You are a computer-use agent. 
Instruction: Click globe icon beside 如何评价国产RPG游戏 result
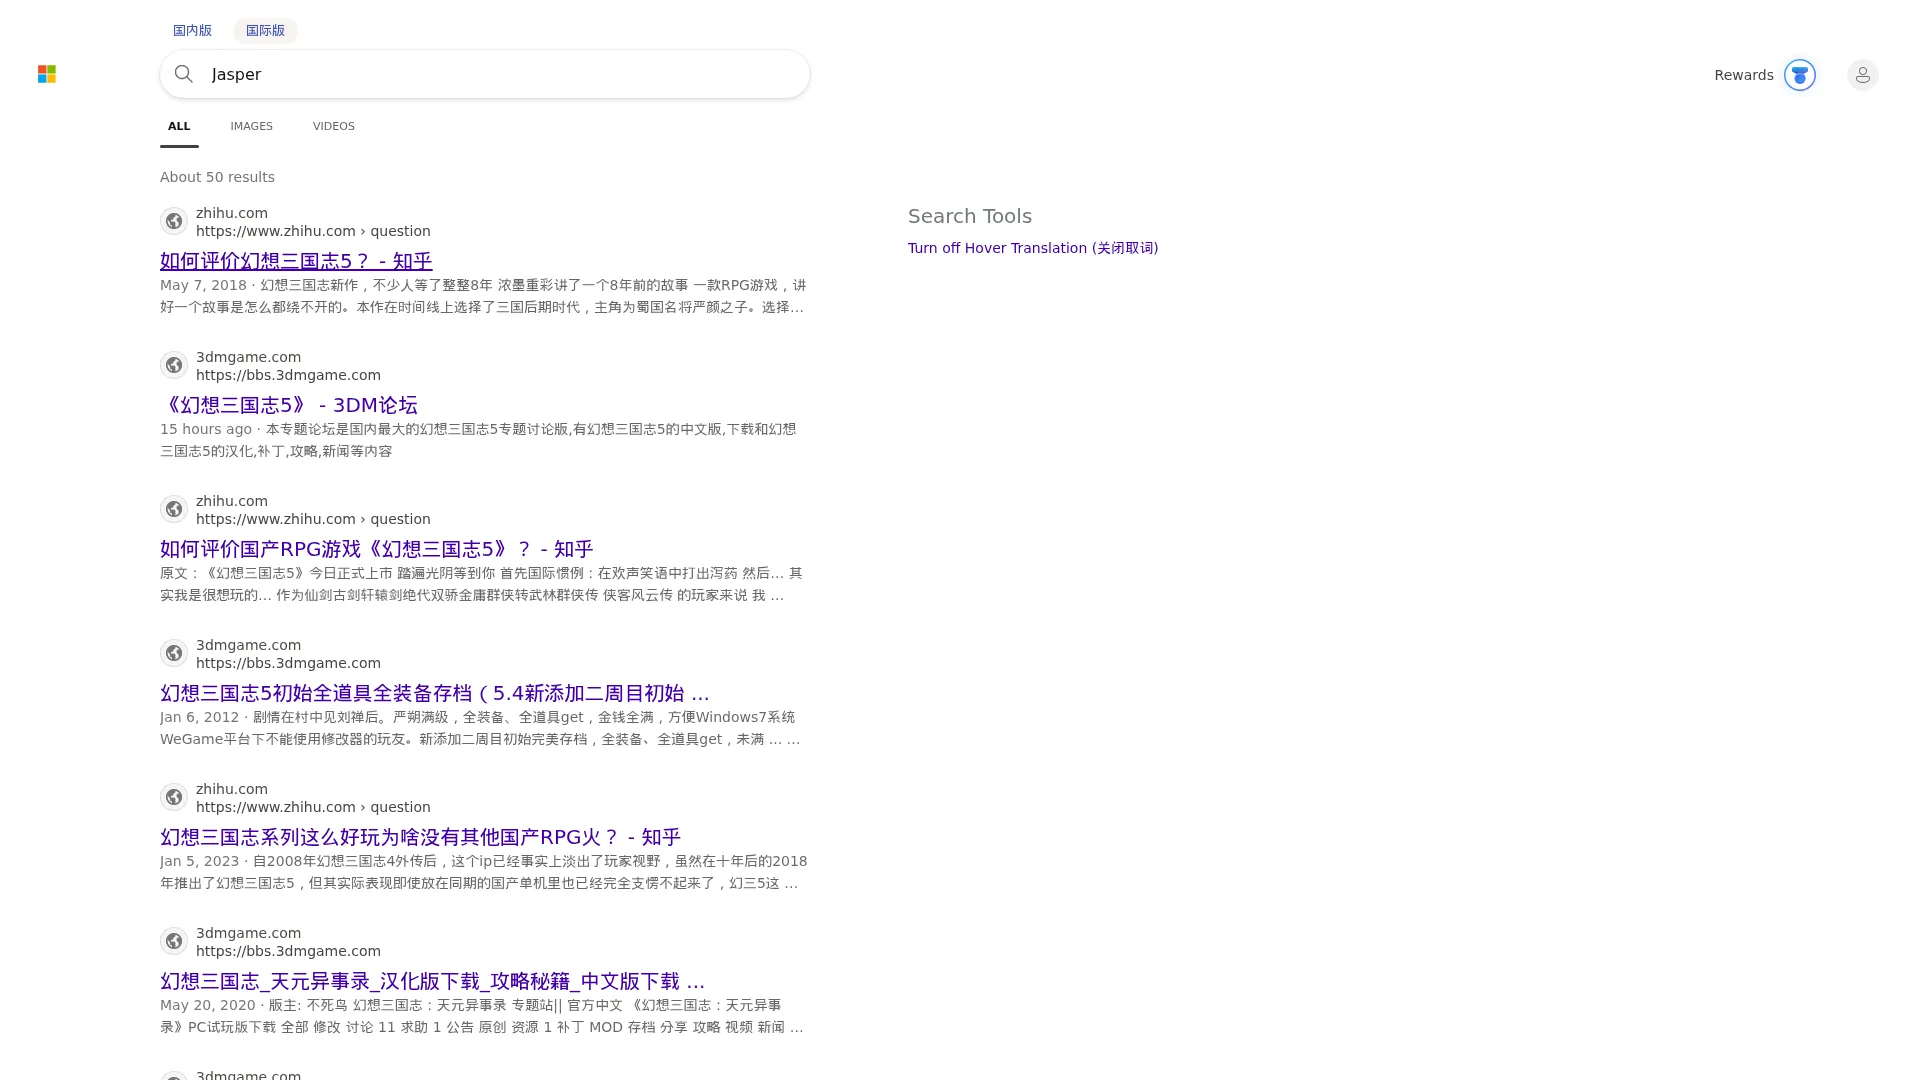[174, 509]
